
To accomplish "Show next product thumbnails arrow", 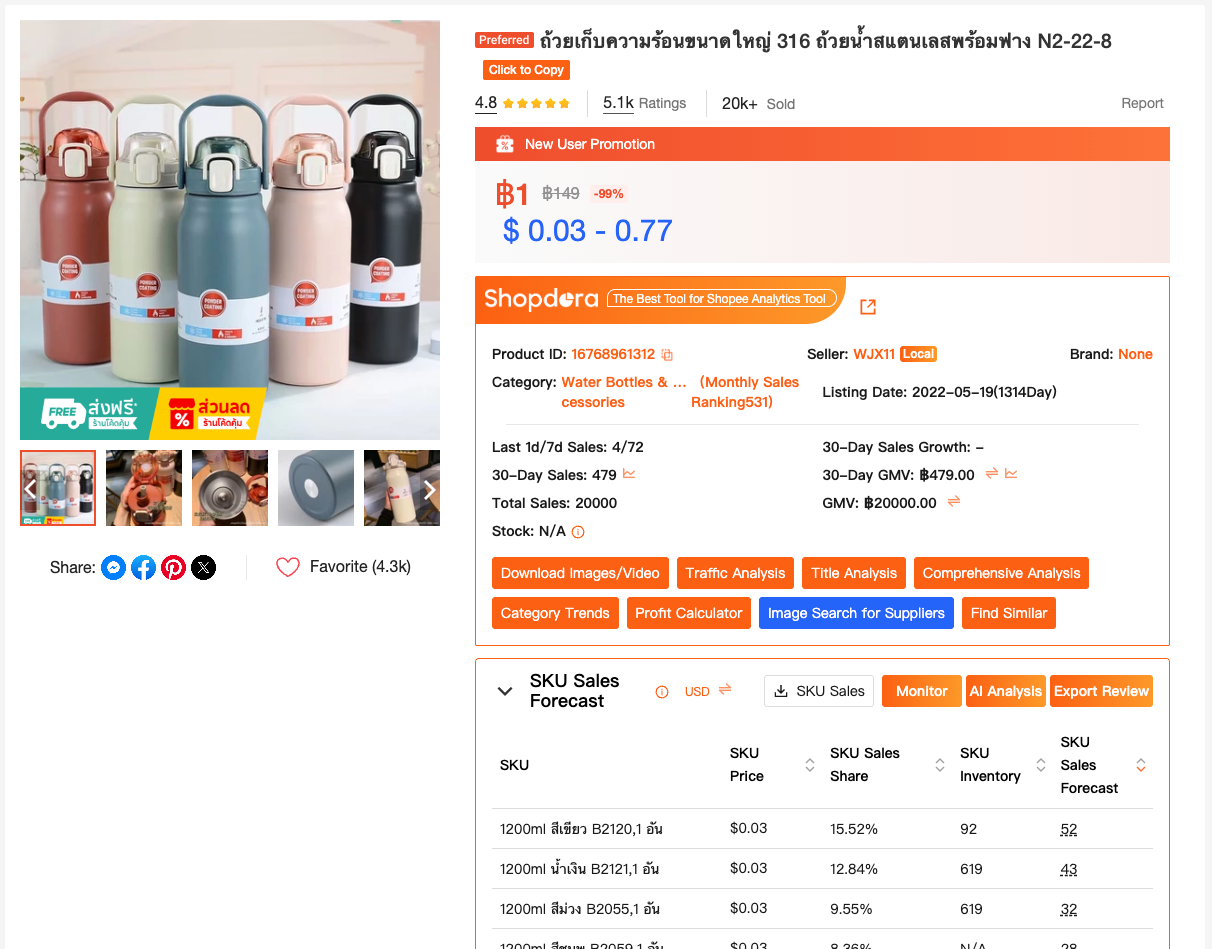I will click(x=429, y=490).
